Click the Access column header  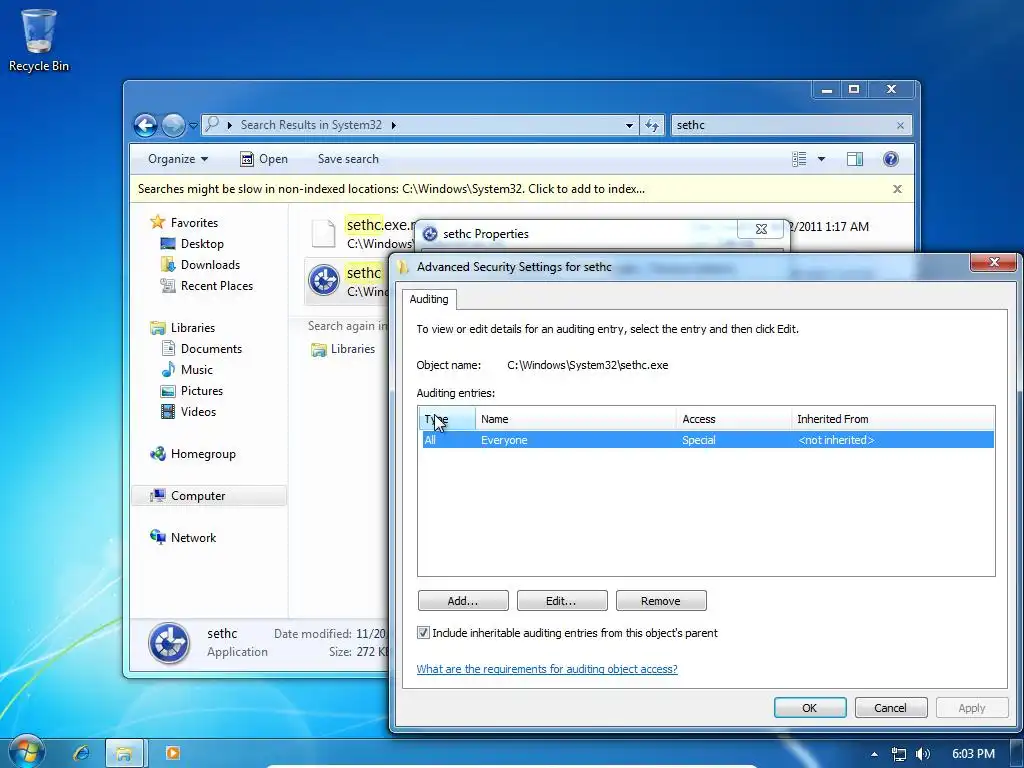(x=733, y=419)
